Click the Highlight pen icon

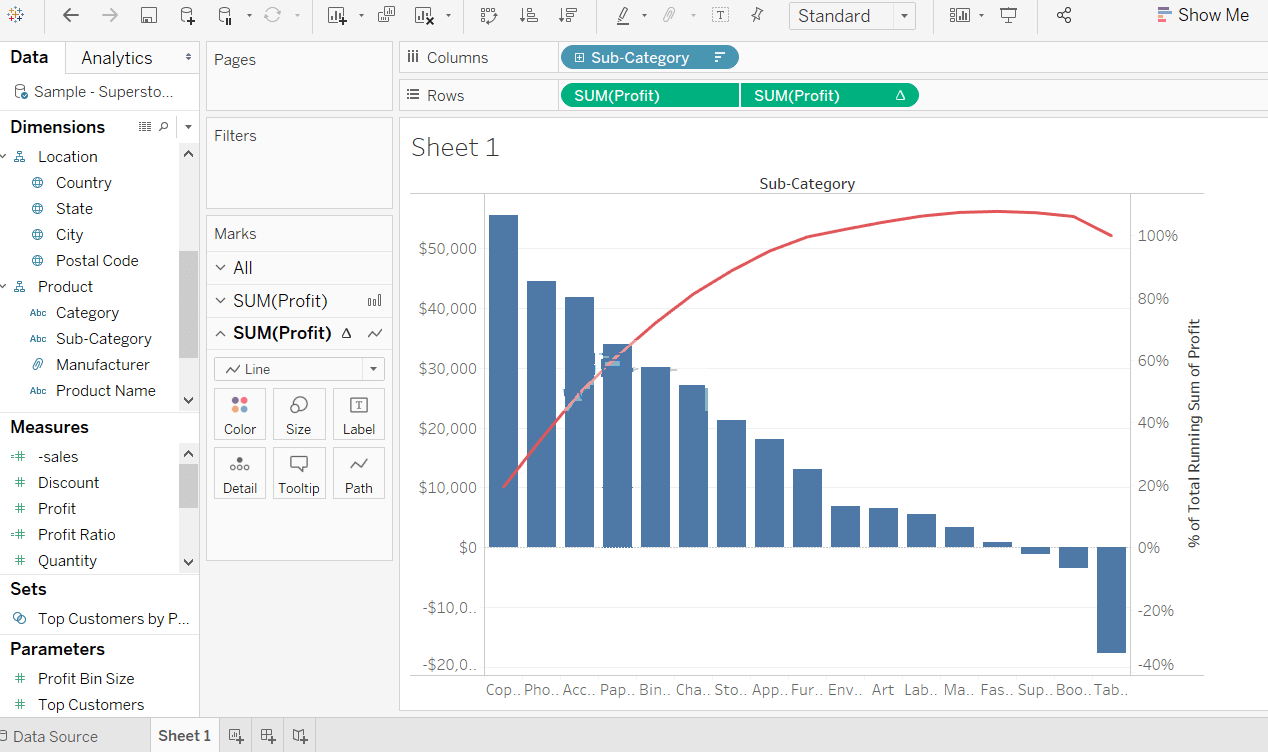pos(623,15)
